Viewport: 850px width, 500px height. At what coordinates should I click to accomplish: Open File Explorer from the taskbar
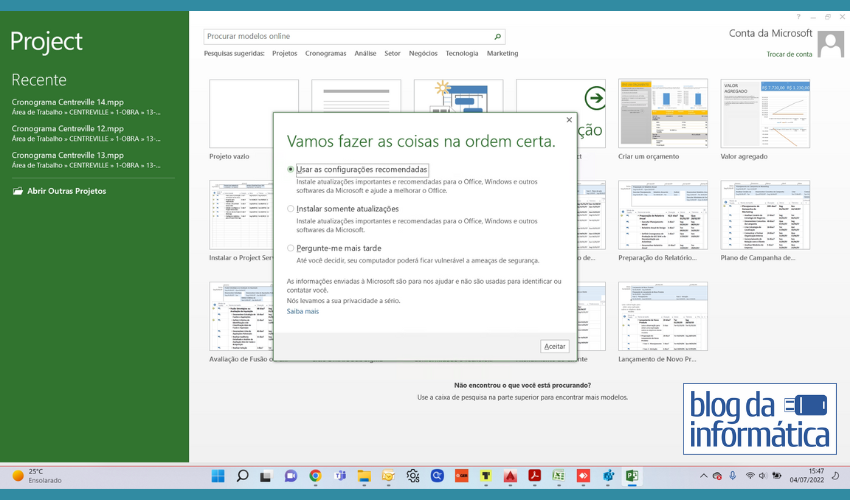[364, 476]
